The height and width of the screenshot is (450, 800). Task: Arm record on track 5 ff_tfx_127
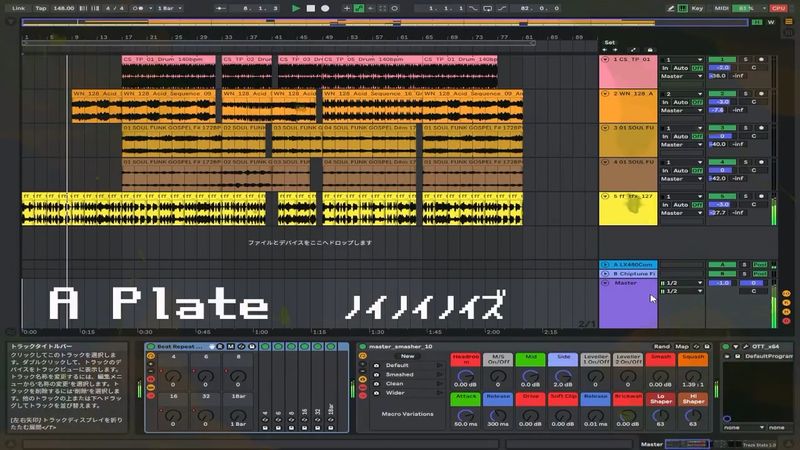(x=760, y=196)
